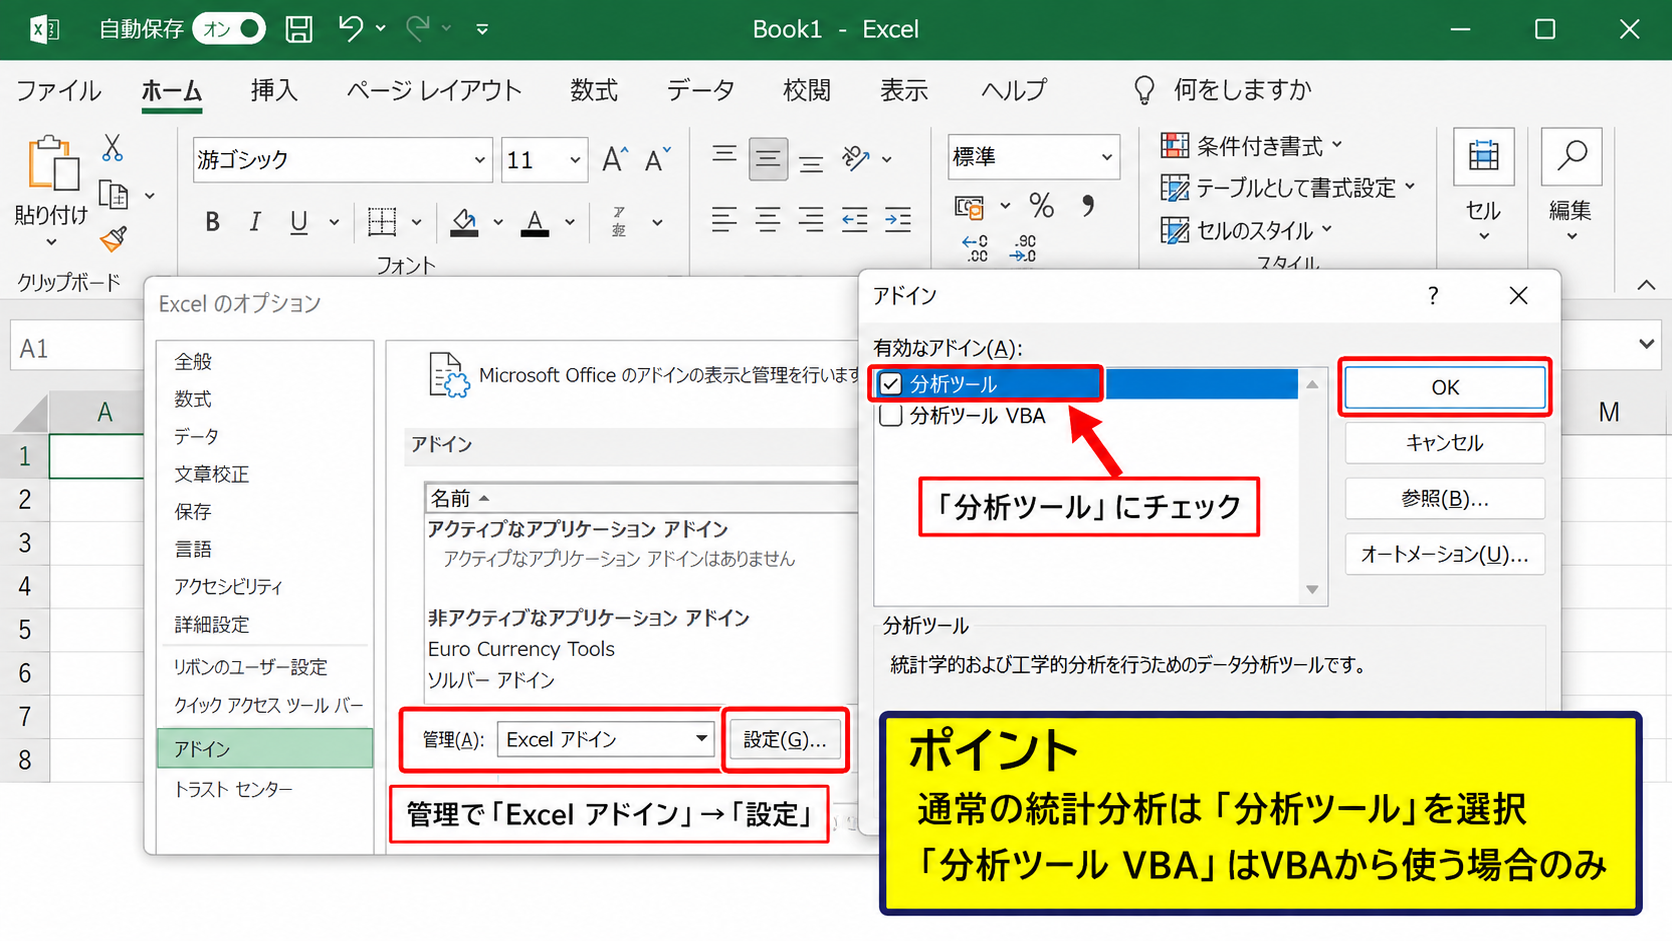The width and height of the screenshot is (1672, 941).
Task: Click the Copy icon
Action: (x=113, y=195)
